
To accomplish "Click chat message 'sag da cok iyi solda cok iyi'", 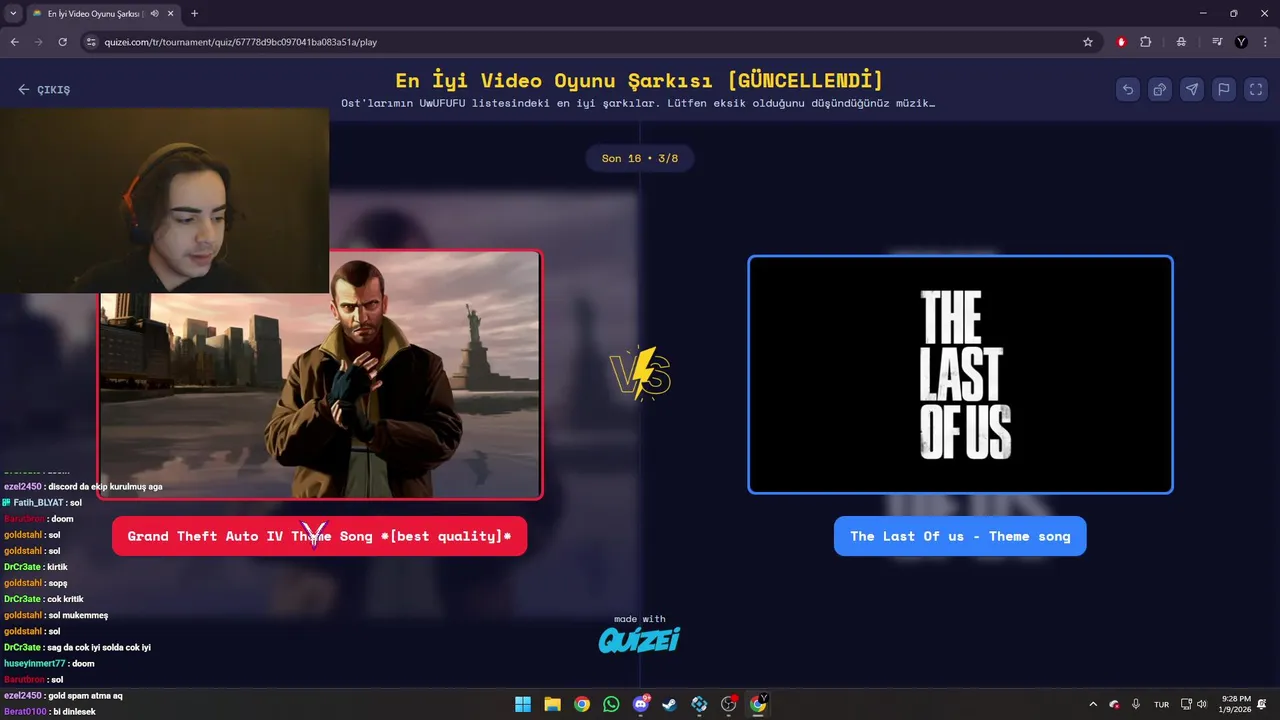I will coord(99,648).
